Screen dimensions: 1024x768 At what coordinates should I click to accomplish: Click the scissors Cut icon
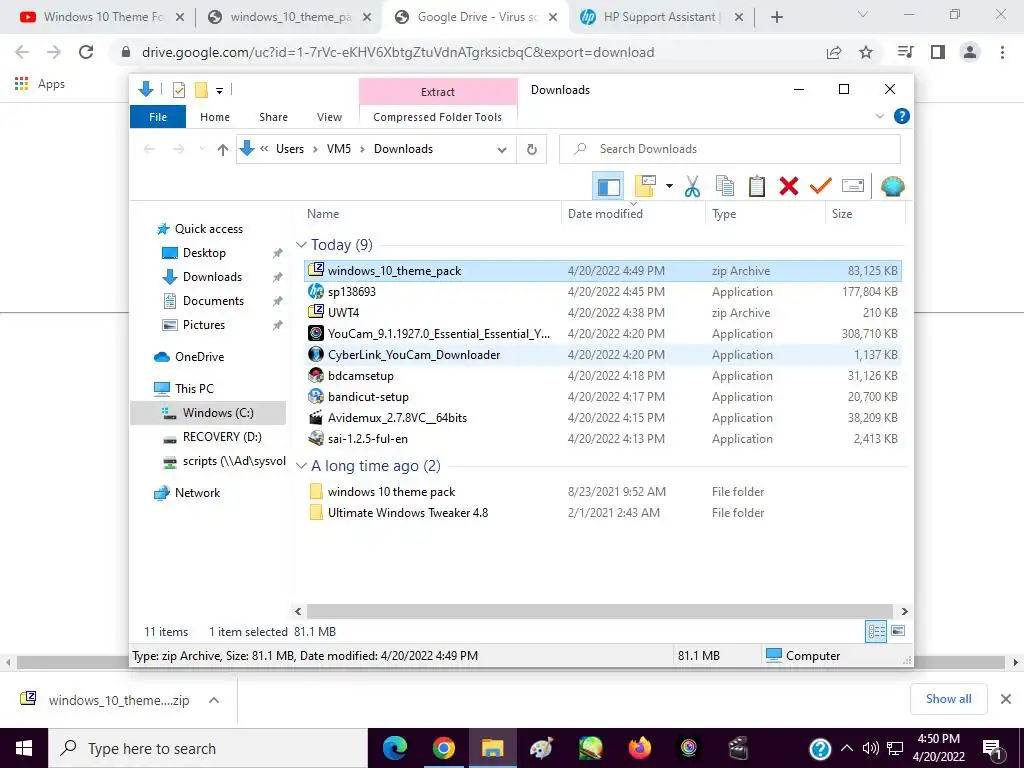tap(692, 187)
